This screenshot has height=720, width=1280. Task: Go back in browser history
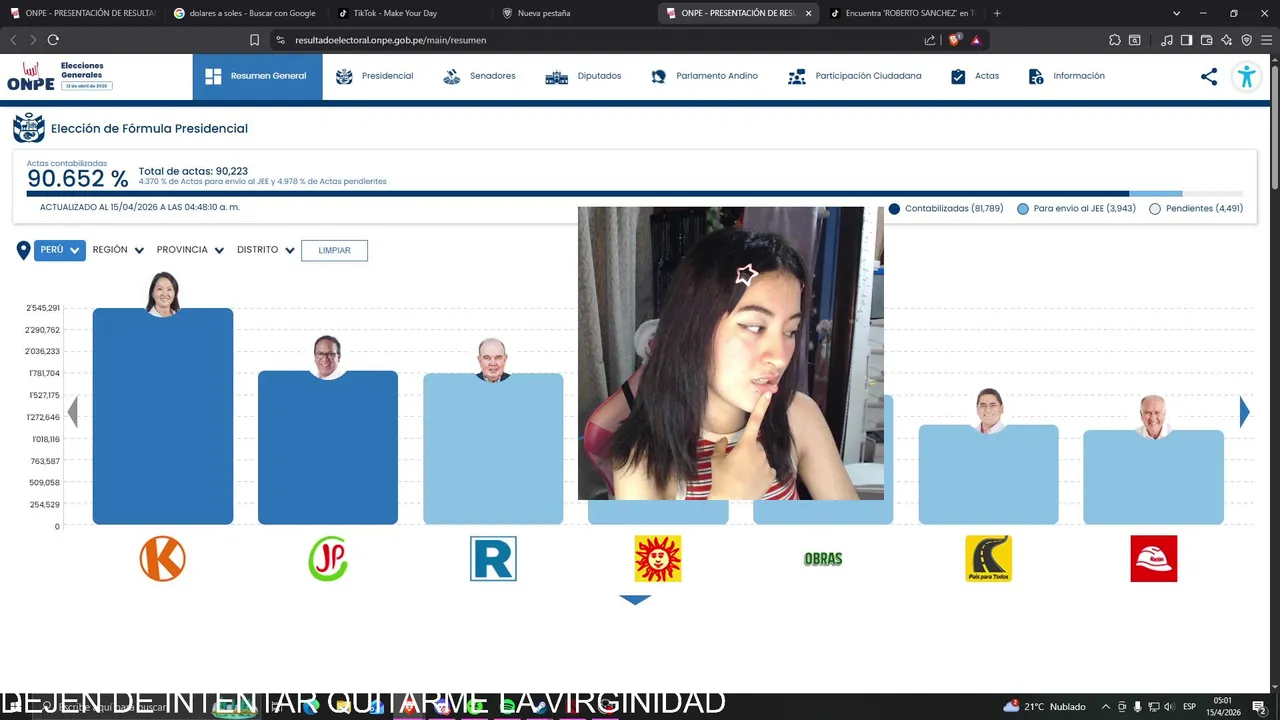(13, 40)
